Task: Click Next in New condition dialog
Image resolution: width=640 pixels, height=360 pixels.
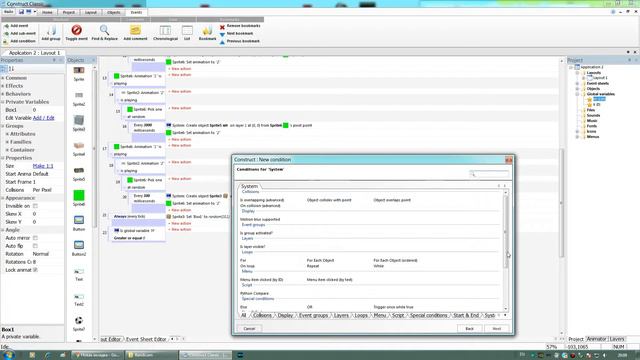Action: [496, 329]
